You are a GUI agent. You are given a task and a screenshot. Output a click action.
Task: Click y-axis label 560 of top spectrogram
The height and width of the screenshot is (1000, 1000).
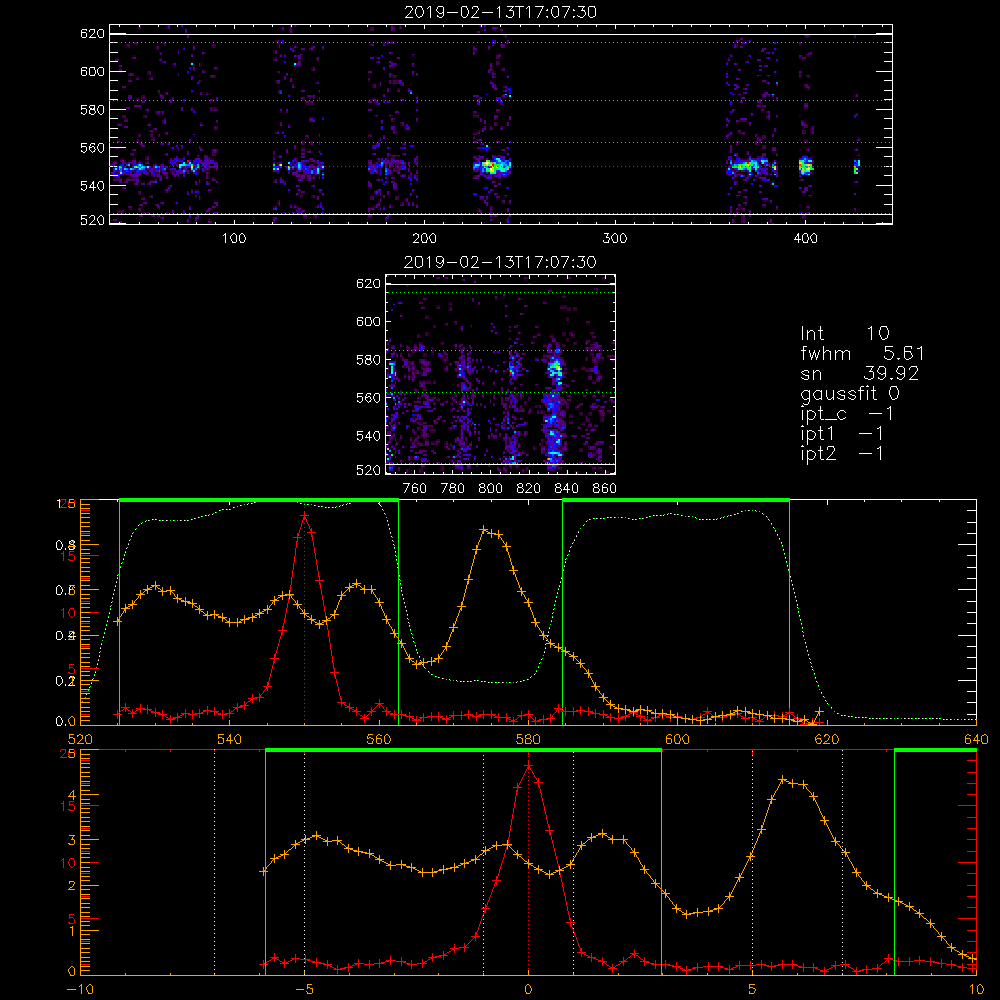[92, 147]
